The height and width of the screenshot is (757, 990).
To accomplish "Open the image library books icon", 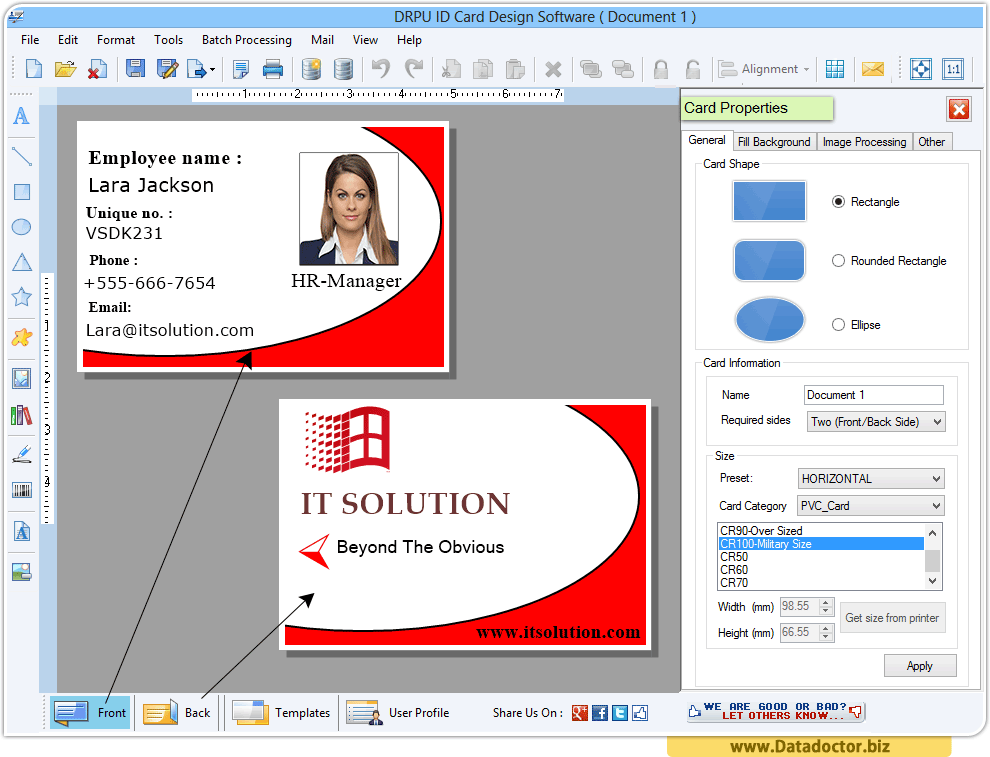I will click(x=21, y=415).
